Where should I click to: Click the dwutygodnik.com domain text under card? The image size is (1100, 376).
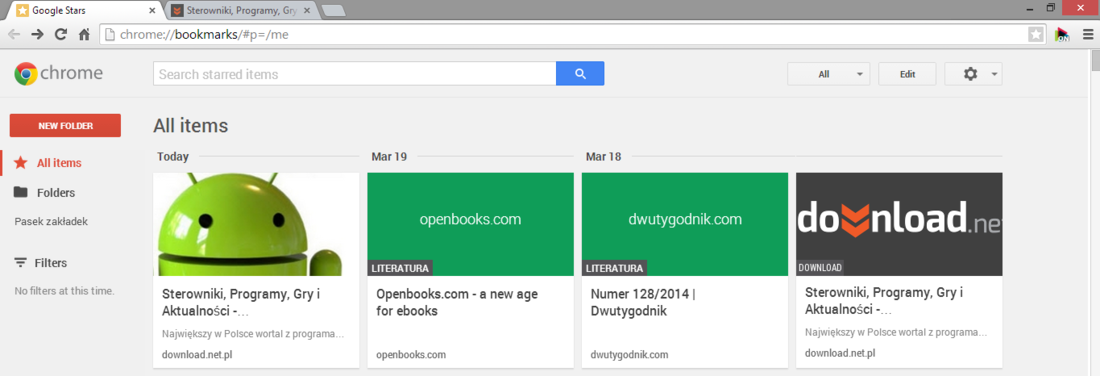pyautogui.click(x=629, y=355)
